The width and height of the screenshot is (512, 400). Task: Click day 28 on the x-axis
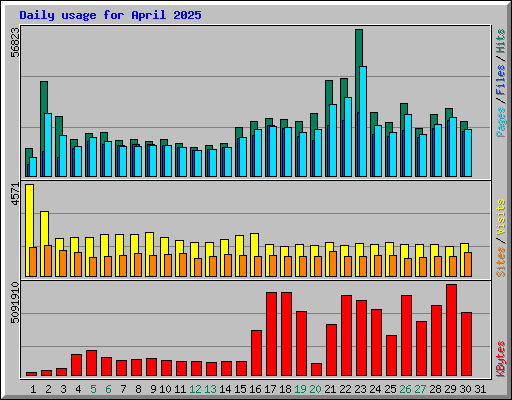tap(435, 389)
